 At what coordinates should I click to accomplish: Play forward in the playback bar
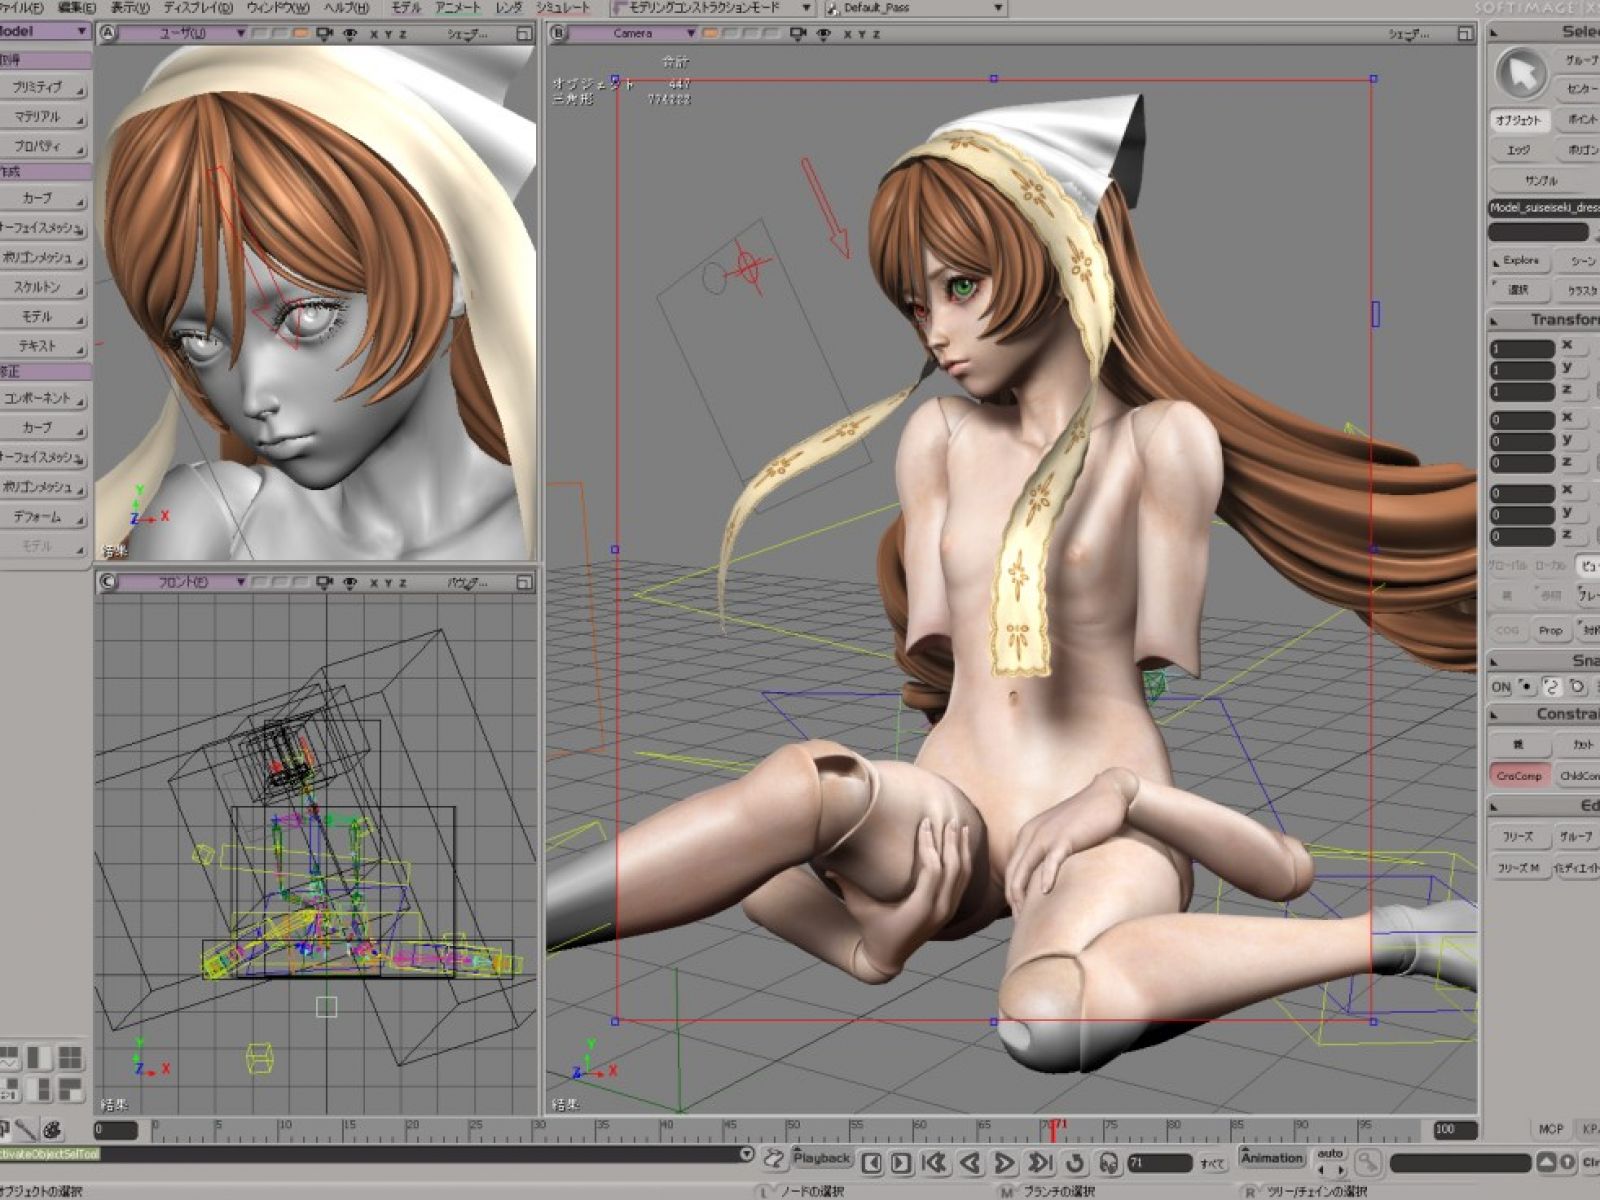tap(1004, 1162)
